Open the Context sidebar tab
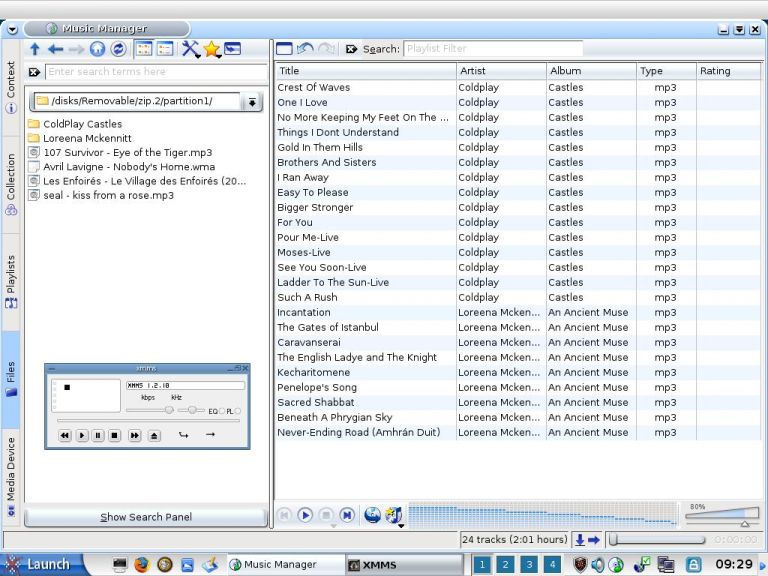Screen dimensions: 768x576 (x=11, y=87)
